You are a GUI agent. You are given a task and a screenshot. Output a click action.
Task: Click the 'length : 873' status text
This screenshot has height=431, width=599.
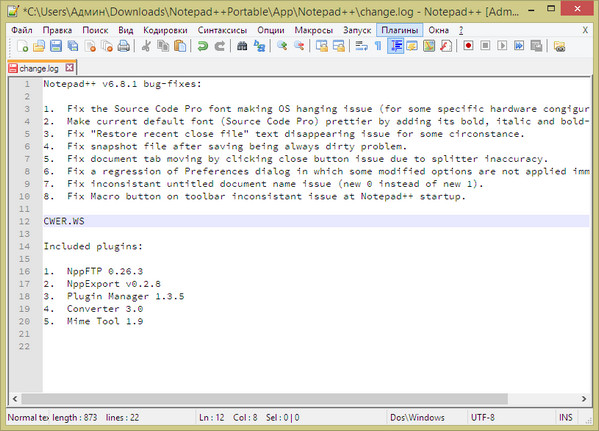[x=74, y=418]
